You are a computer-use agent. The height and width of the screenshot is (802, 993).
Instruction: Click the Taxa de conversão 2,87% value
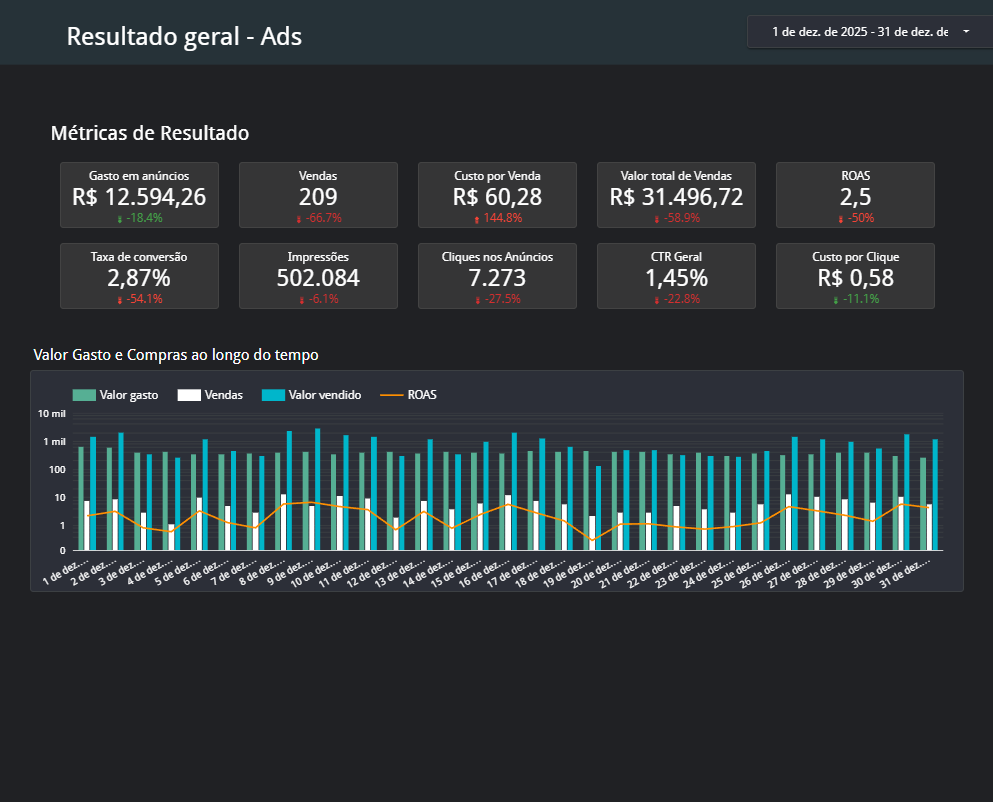coord(139,278)
